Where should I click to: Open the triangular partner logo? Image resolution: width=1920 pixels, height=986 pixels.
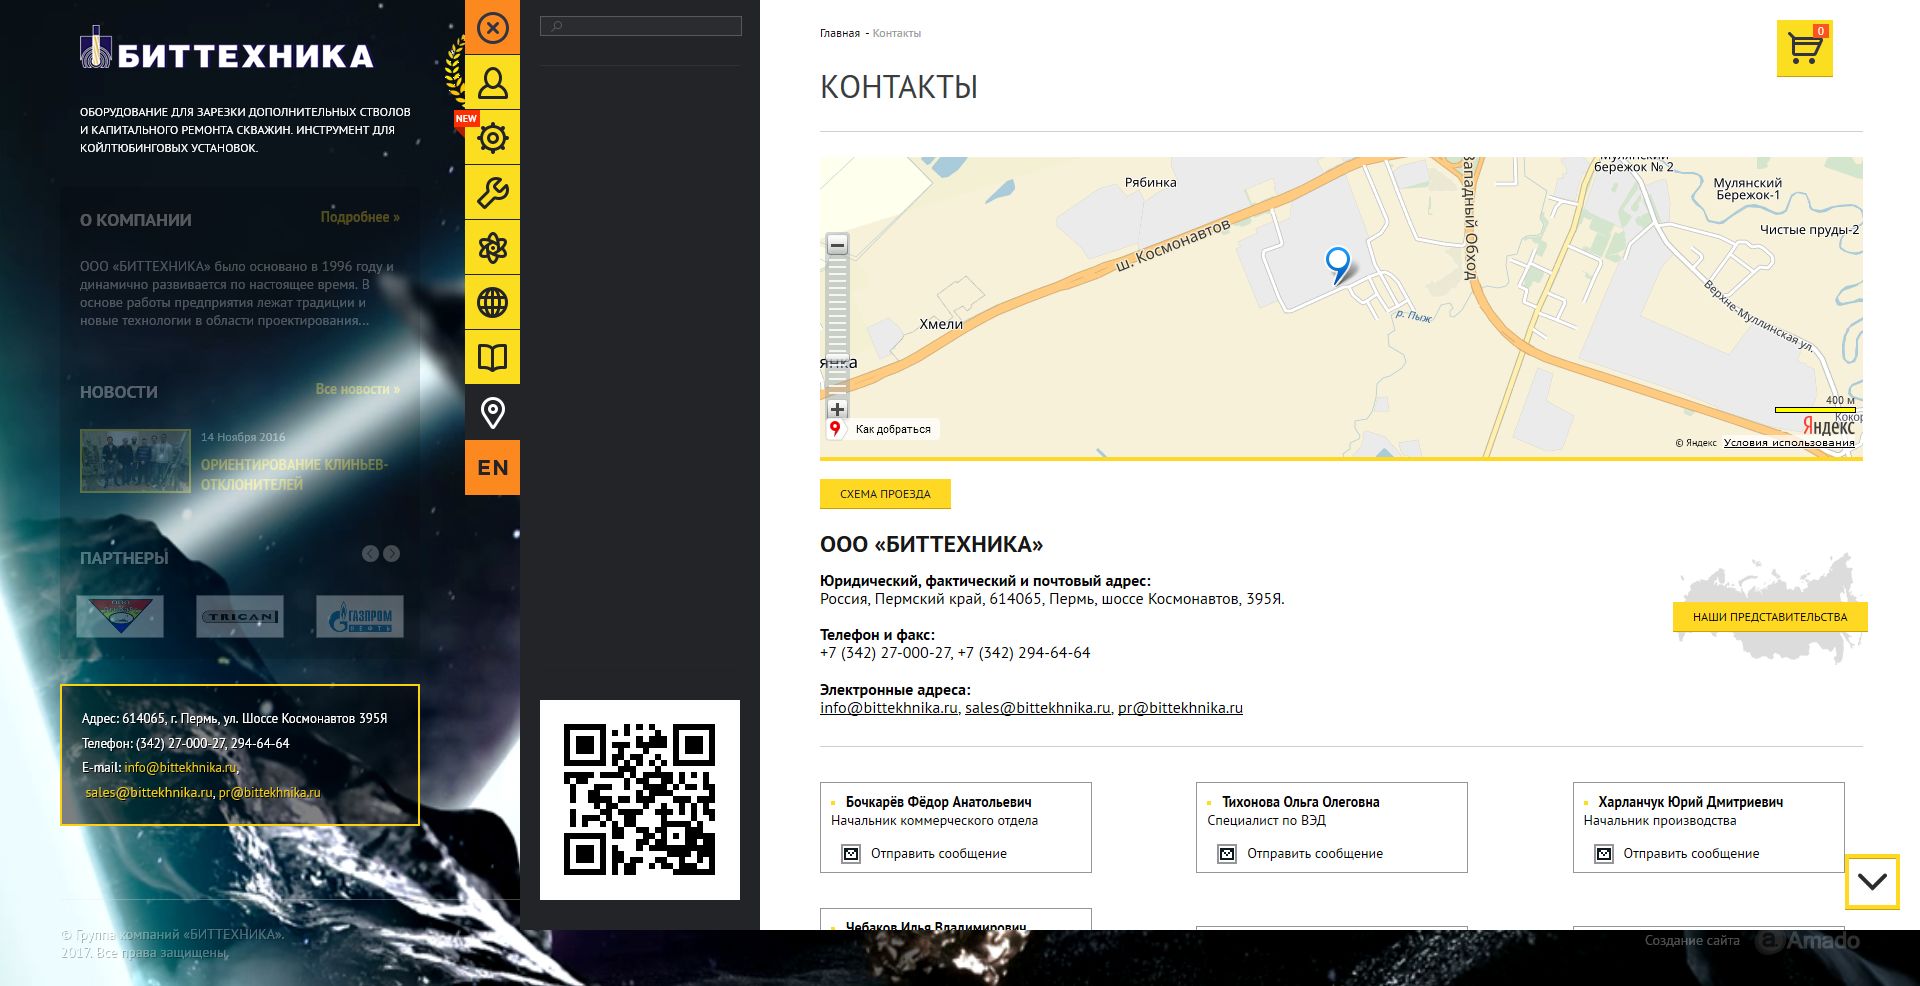(x=120, y=616)
